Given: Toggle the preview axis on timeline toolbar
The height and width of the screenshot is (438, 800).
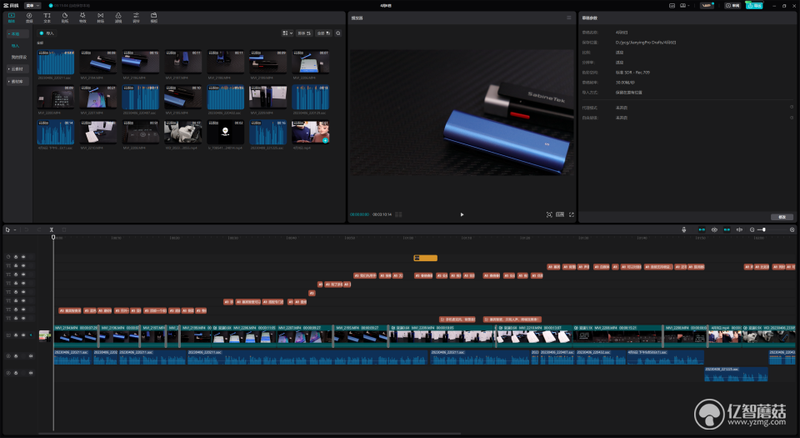Looking at the screenshot, I should (739, 230).
